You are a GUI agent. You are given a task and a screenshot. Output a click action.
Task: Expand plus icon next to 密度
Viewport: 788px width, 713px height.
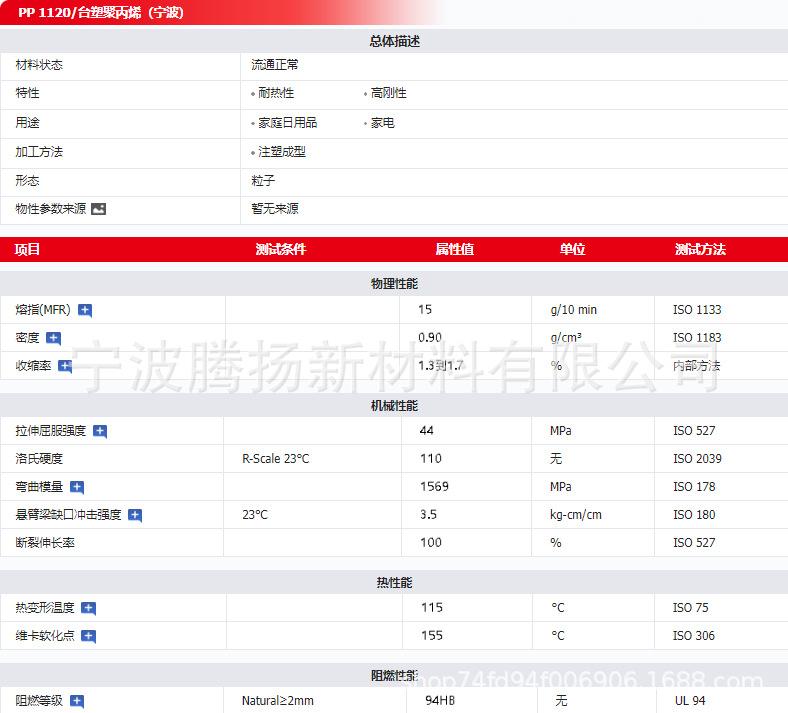pyautogui.click(x=53, y=339)
